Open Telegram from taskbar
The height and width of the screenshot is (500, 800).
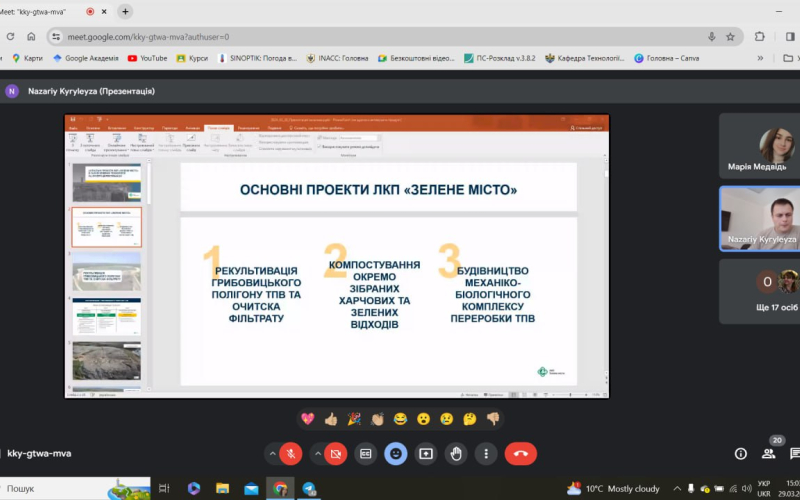(309, 488)
